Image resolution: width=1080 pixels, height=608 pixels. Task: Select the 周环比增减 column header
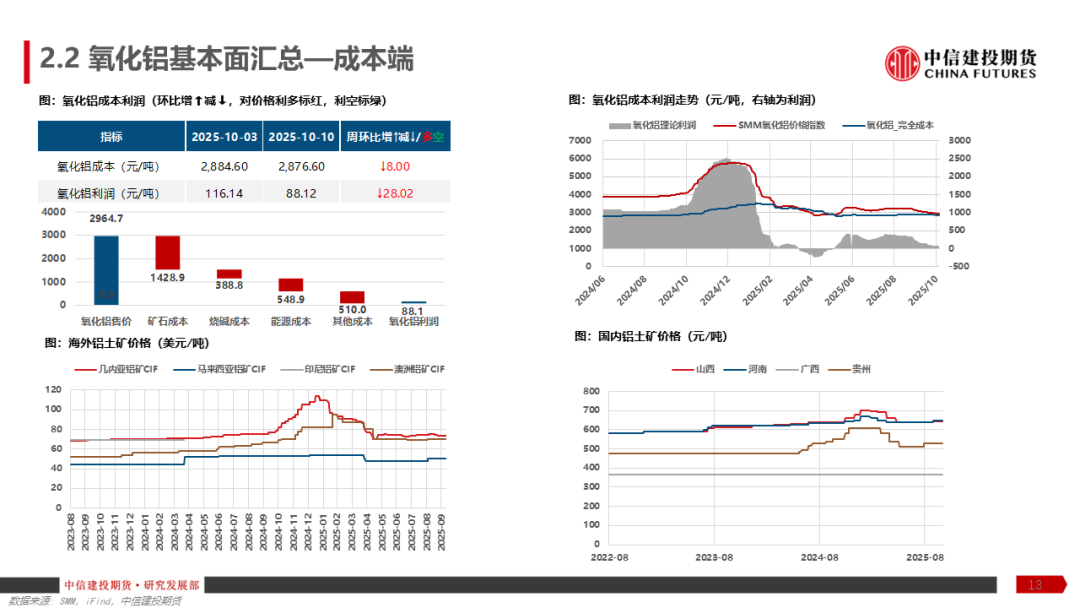coord(395,136)
